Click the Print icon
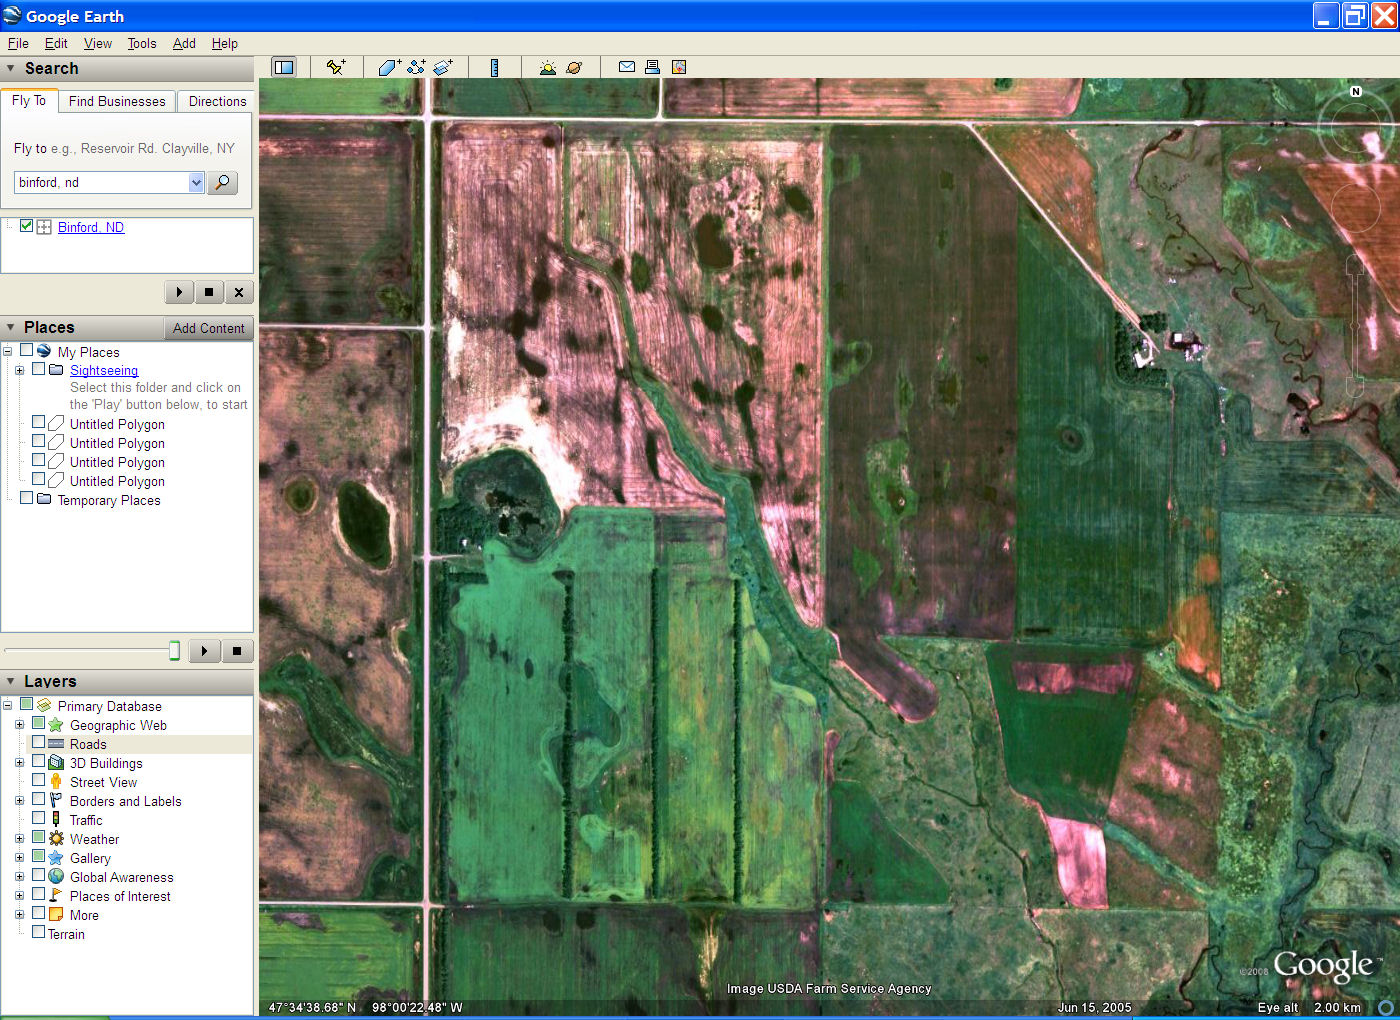The image size is (1400, 1020). tap(652, 67)
